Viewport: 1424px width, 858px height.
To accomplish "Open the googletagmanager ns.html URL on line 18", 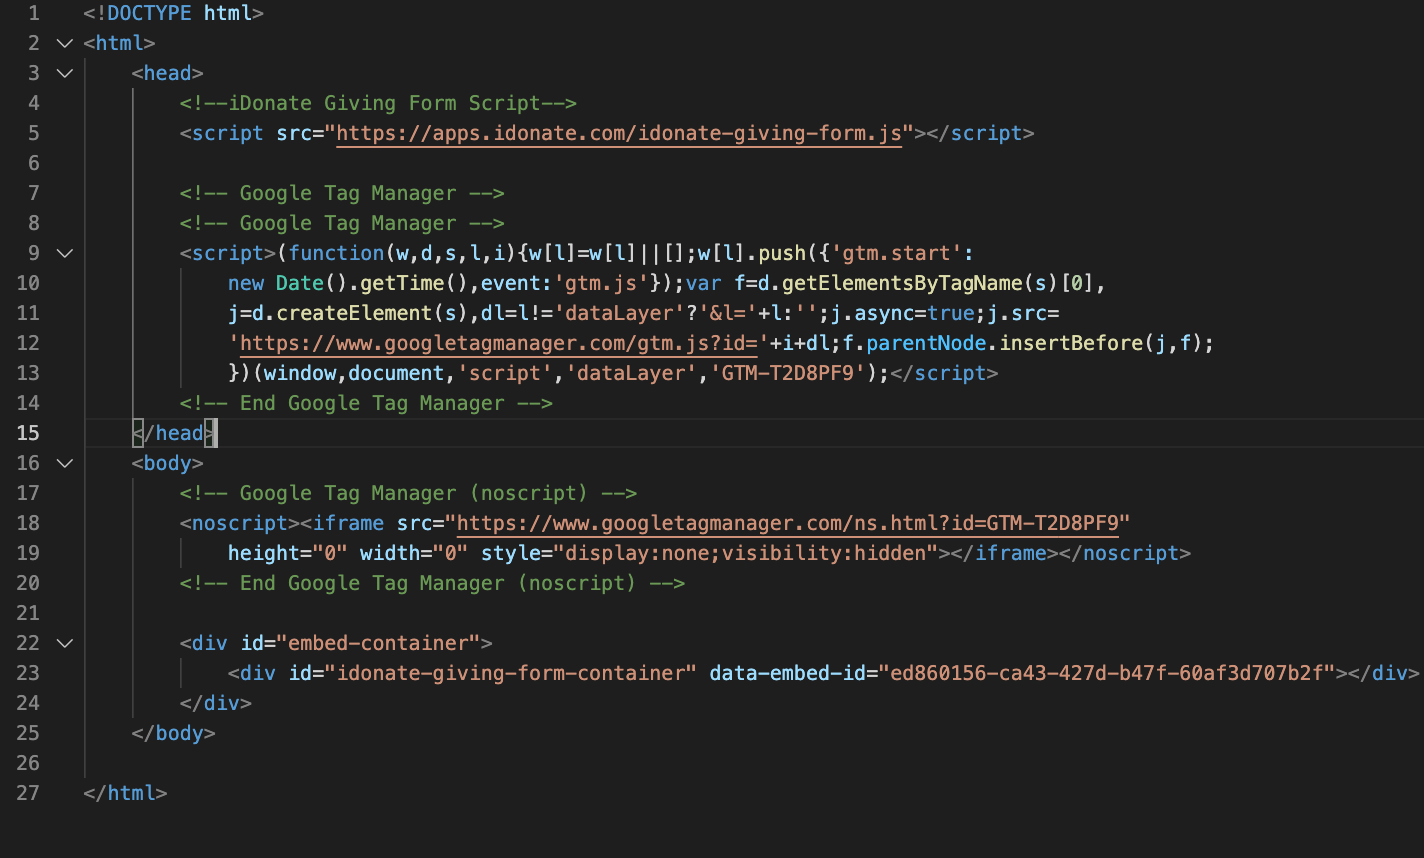I will pyautogui.click(x=788, y=523).
